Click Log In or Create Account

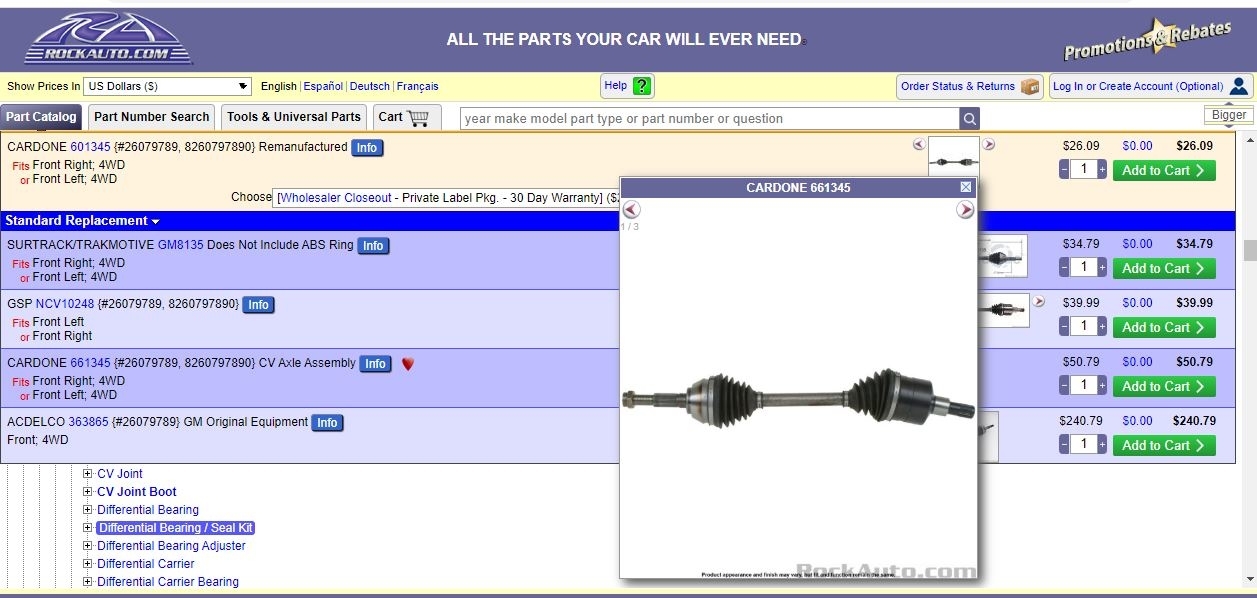(x=1150, y=86)
